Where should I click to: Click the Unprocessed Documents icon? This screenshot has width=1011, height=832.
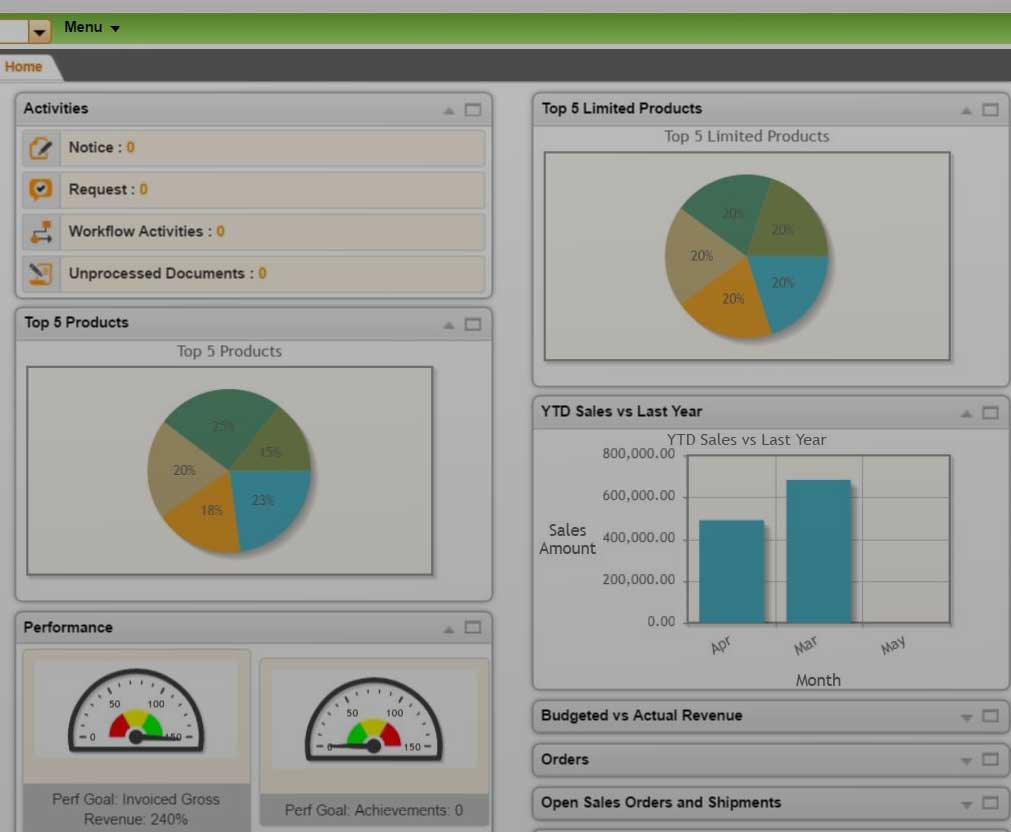click(x=41, y=272)
